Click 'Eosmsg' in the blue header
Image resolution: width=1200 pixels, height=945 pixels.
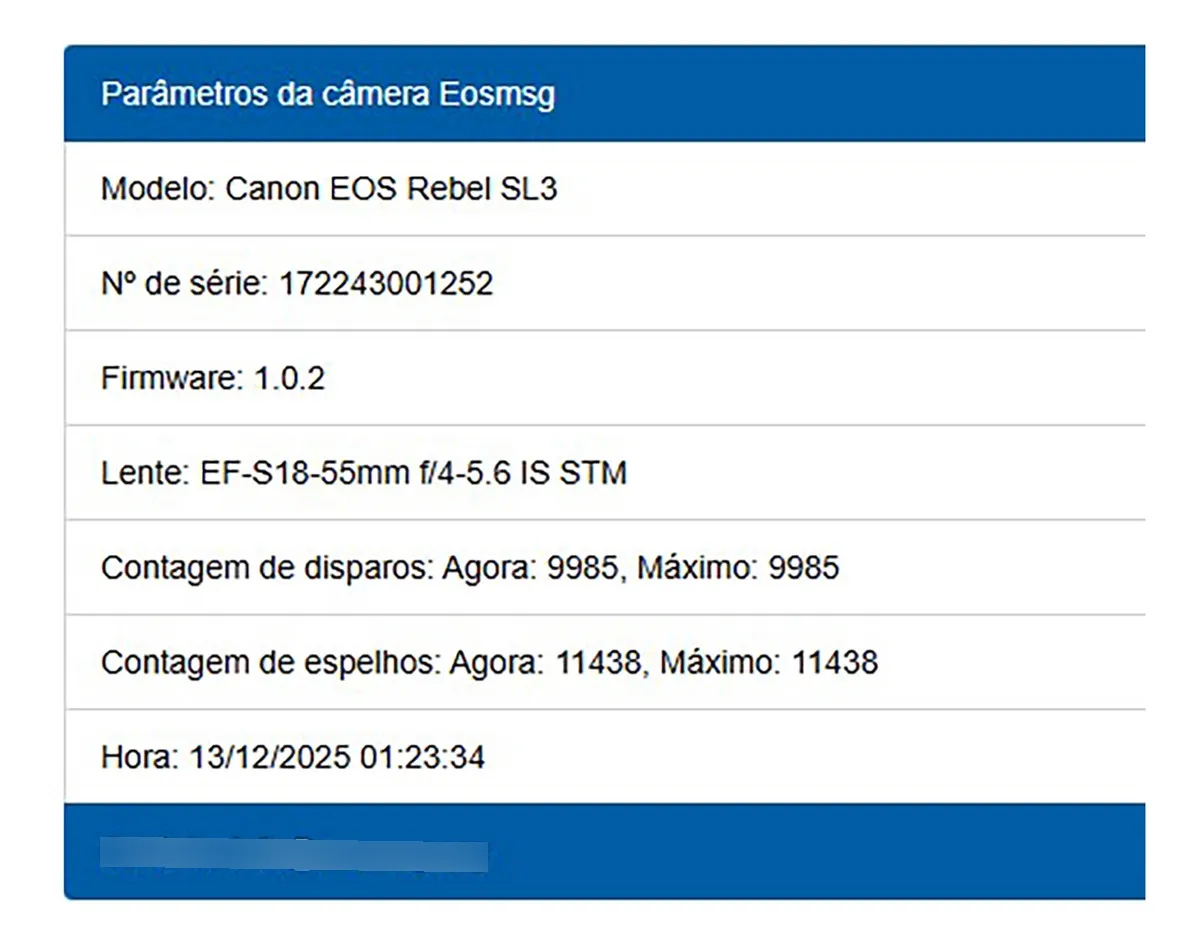pyautogui.click(x=497, y=95)
